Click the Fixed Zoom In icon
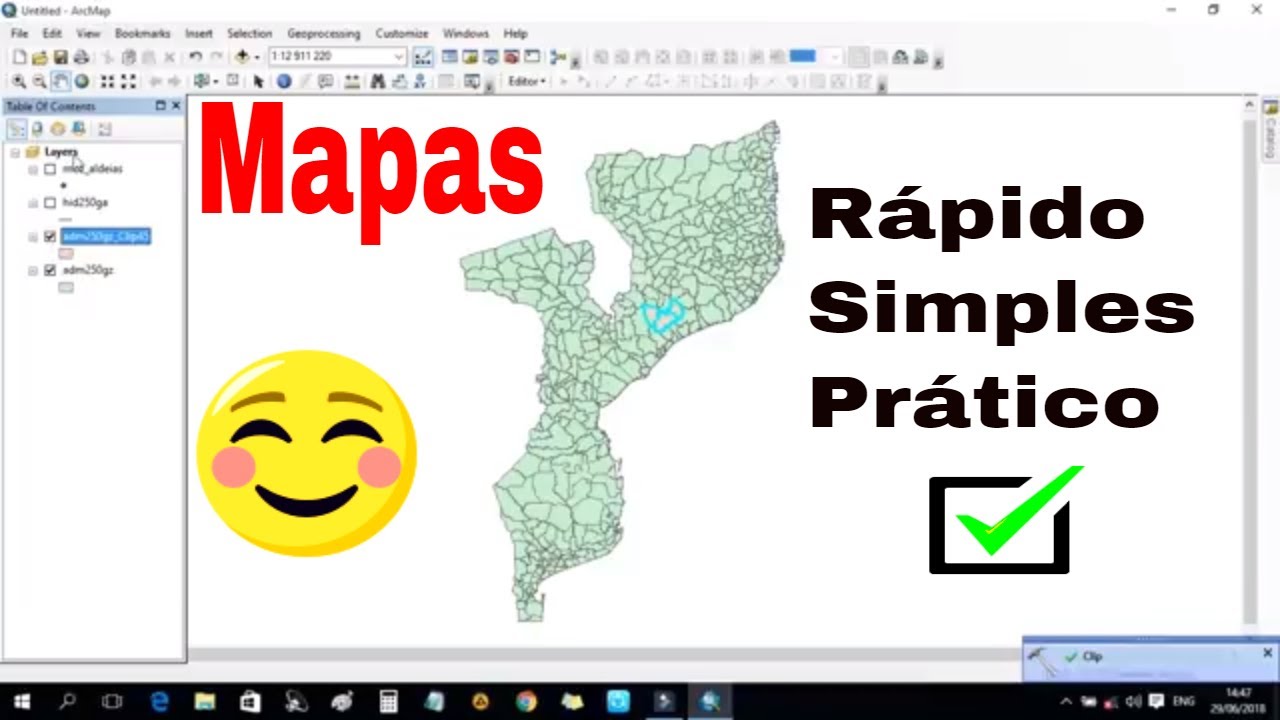1280x720 pixels. pos(108,82)
